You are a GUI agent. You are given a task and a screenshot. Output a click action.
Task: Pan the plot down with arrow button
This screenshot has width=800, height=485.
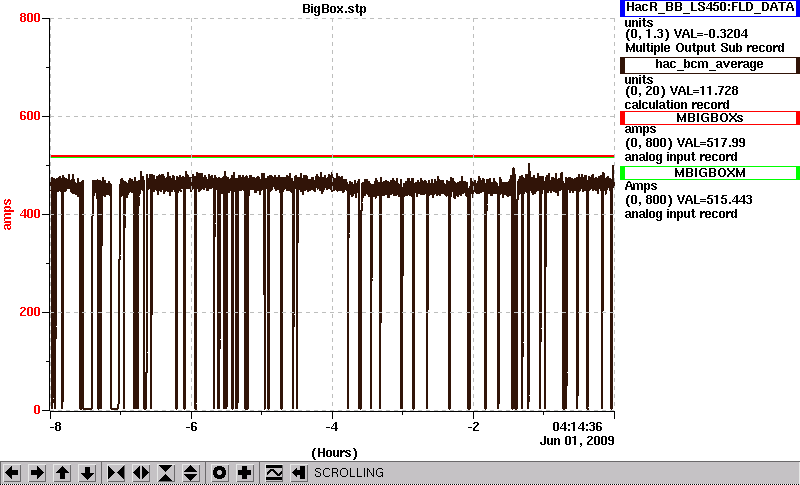click(87, 473)
